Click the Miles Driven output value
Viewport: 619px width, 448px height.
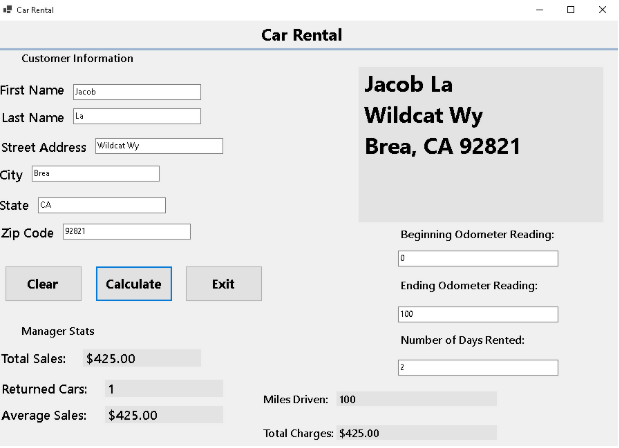click(x=416, y=399)
